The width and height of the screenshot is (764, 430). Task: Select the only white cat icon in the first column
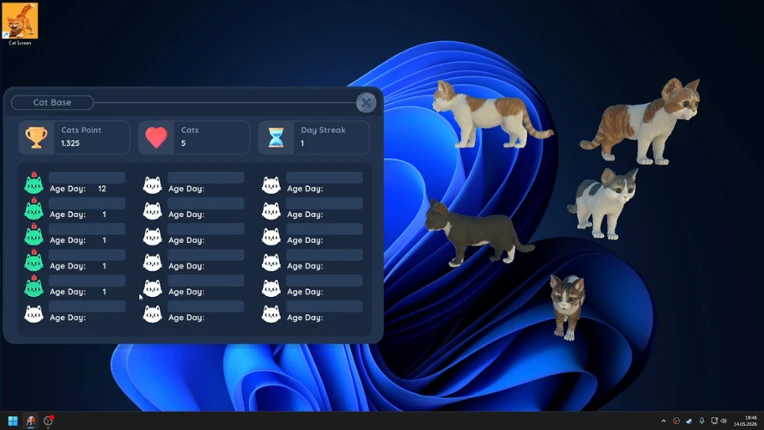[34, 314]
